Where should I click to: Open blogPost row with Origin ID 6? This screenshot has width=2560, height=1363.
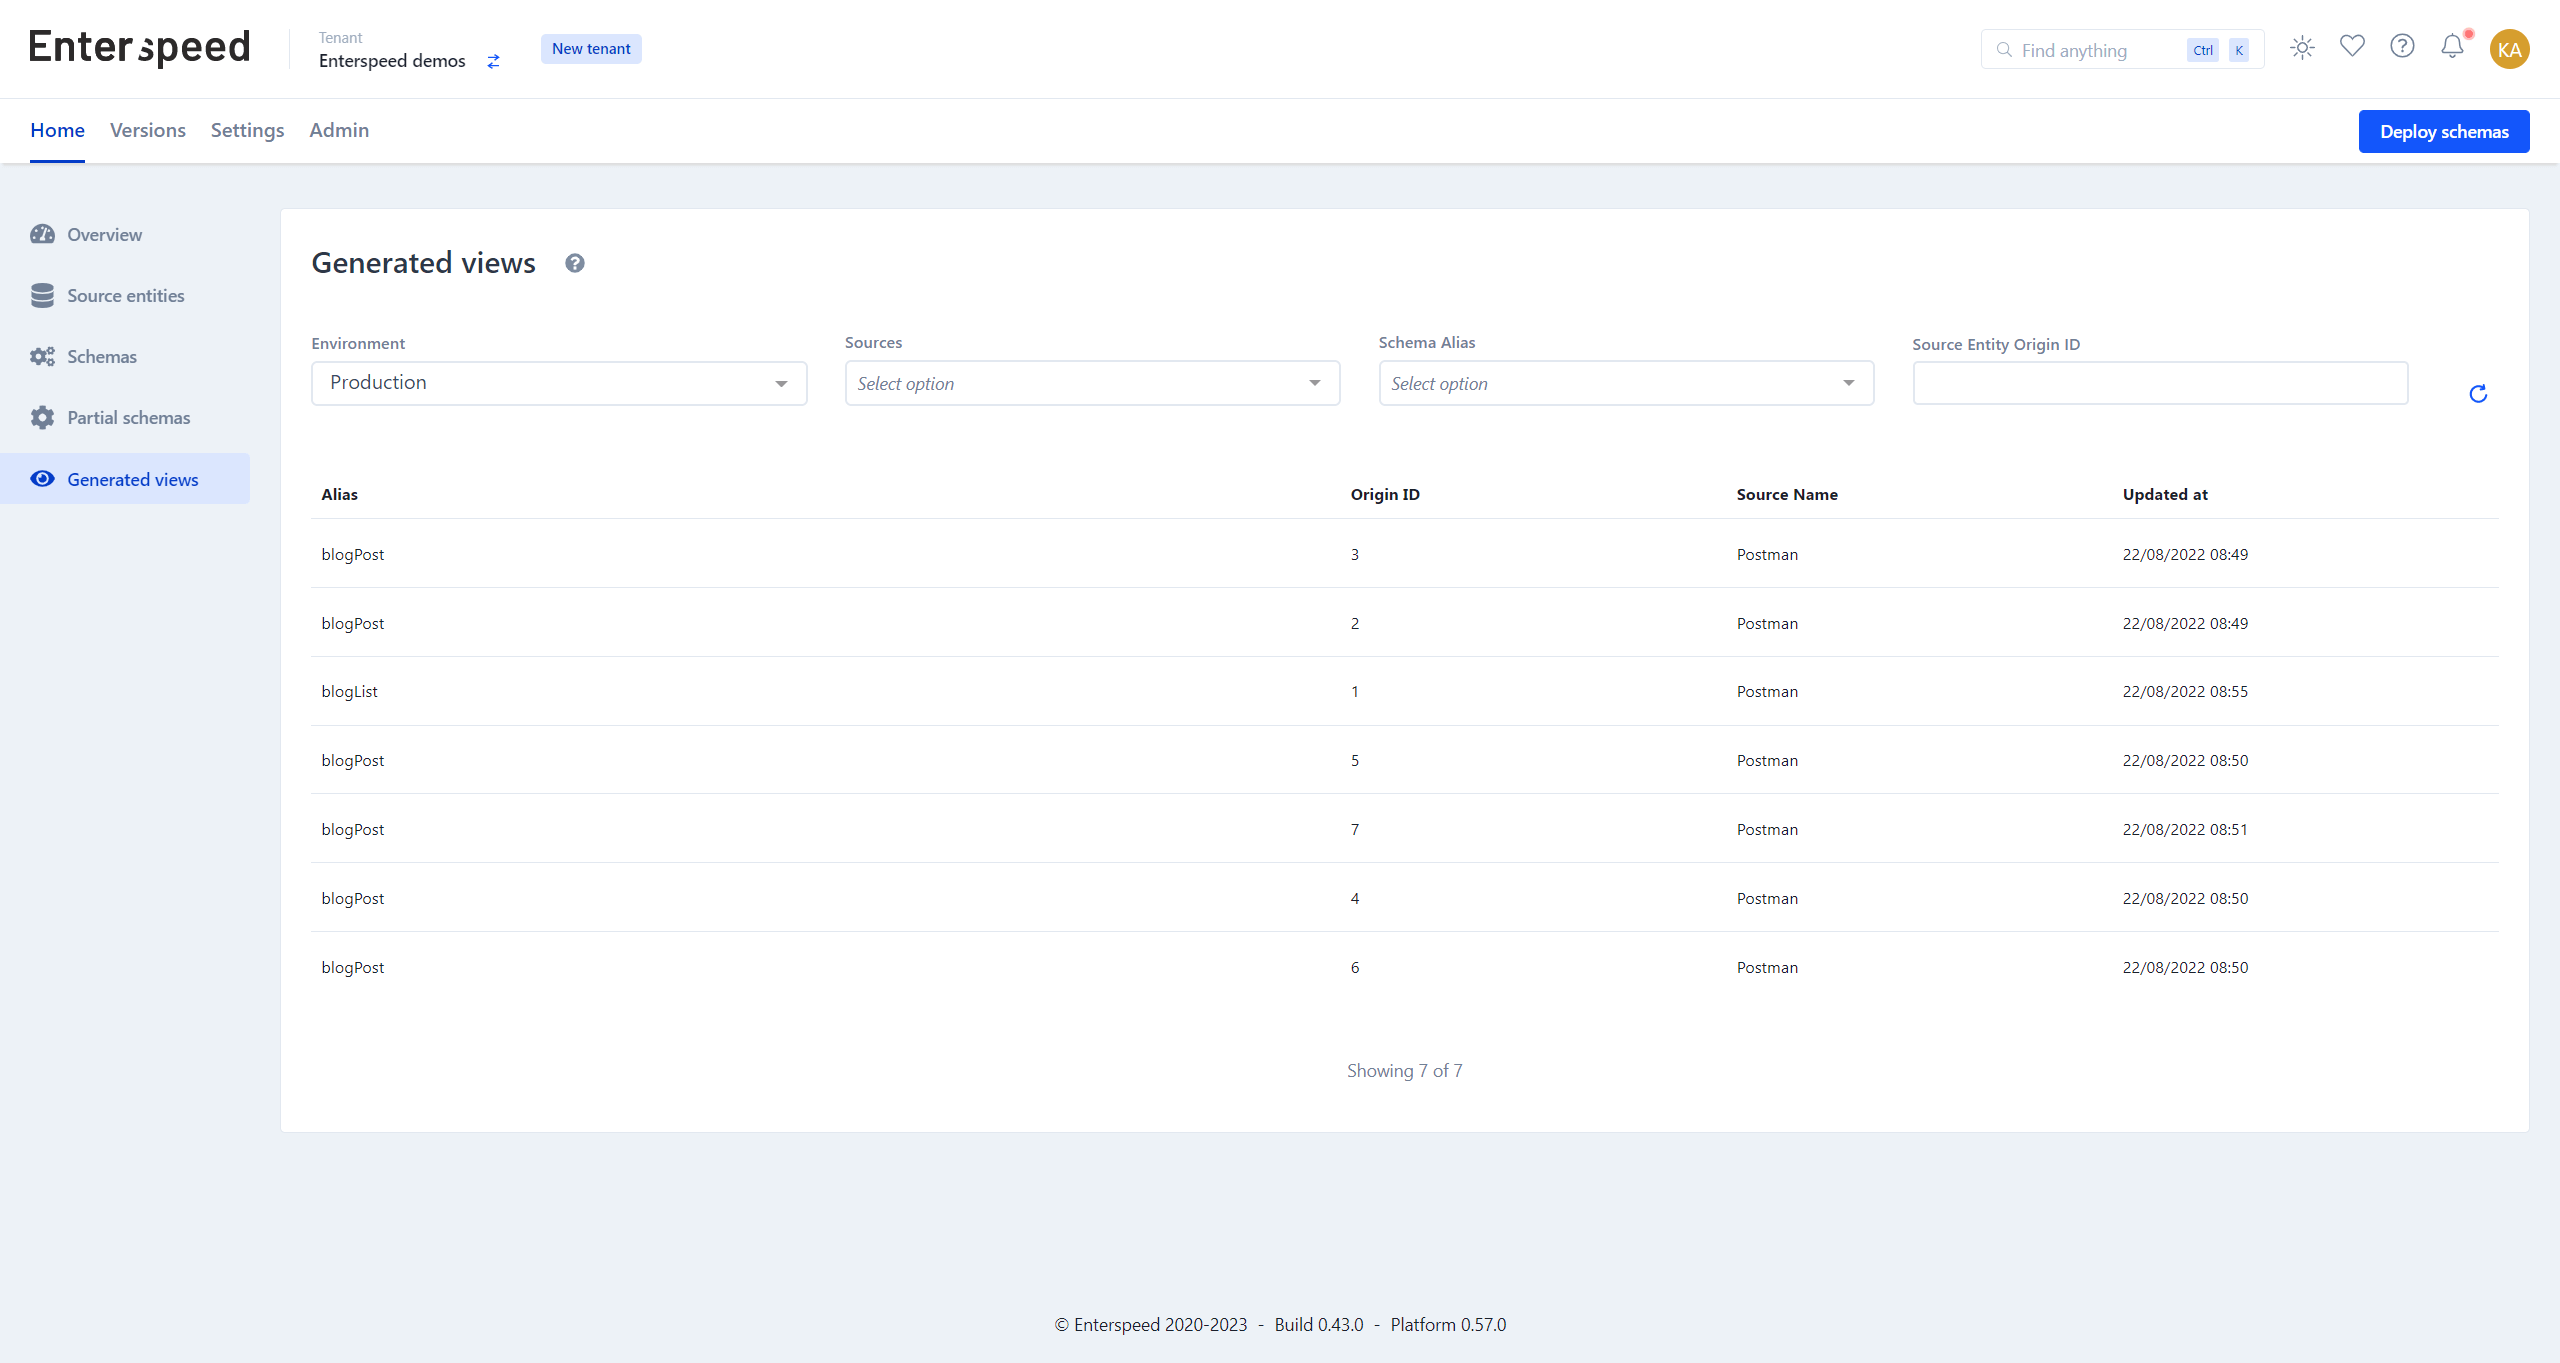[1405, 967]
